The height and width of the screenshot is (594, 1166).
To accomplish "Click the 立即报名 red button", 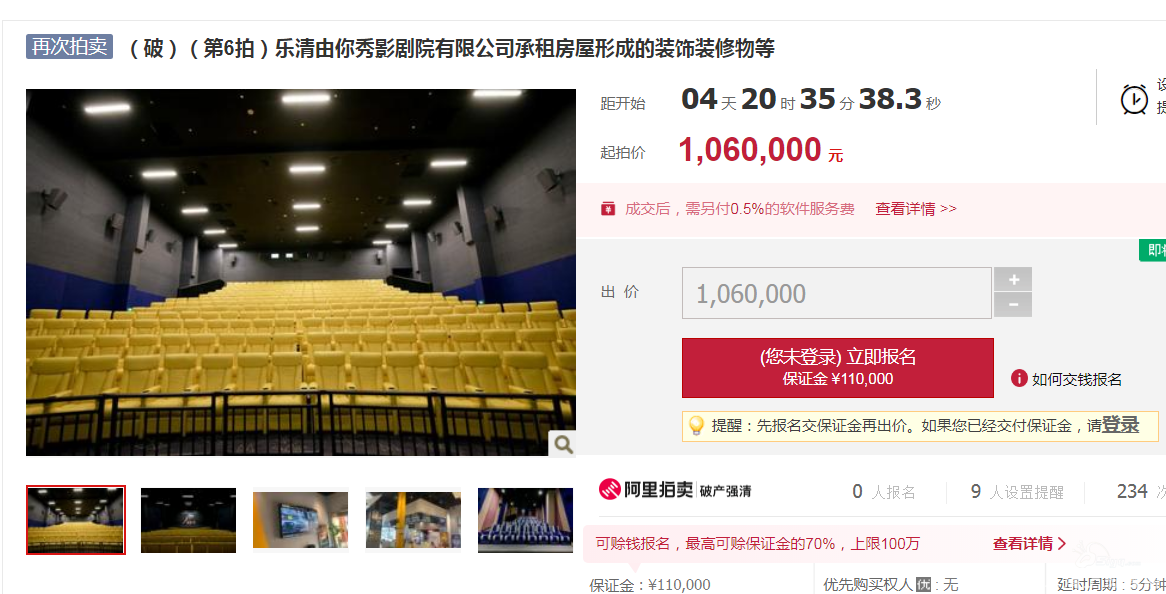I will coord(837,368).
